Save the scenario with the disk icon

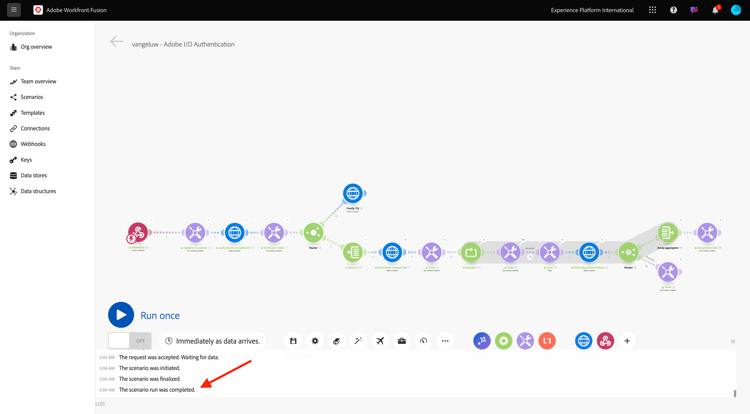click(x=293, y=341)
